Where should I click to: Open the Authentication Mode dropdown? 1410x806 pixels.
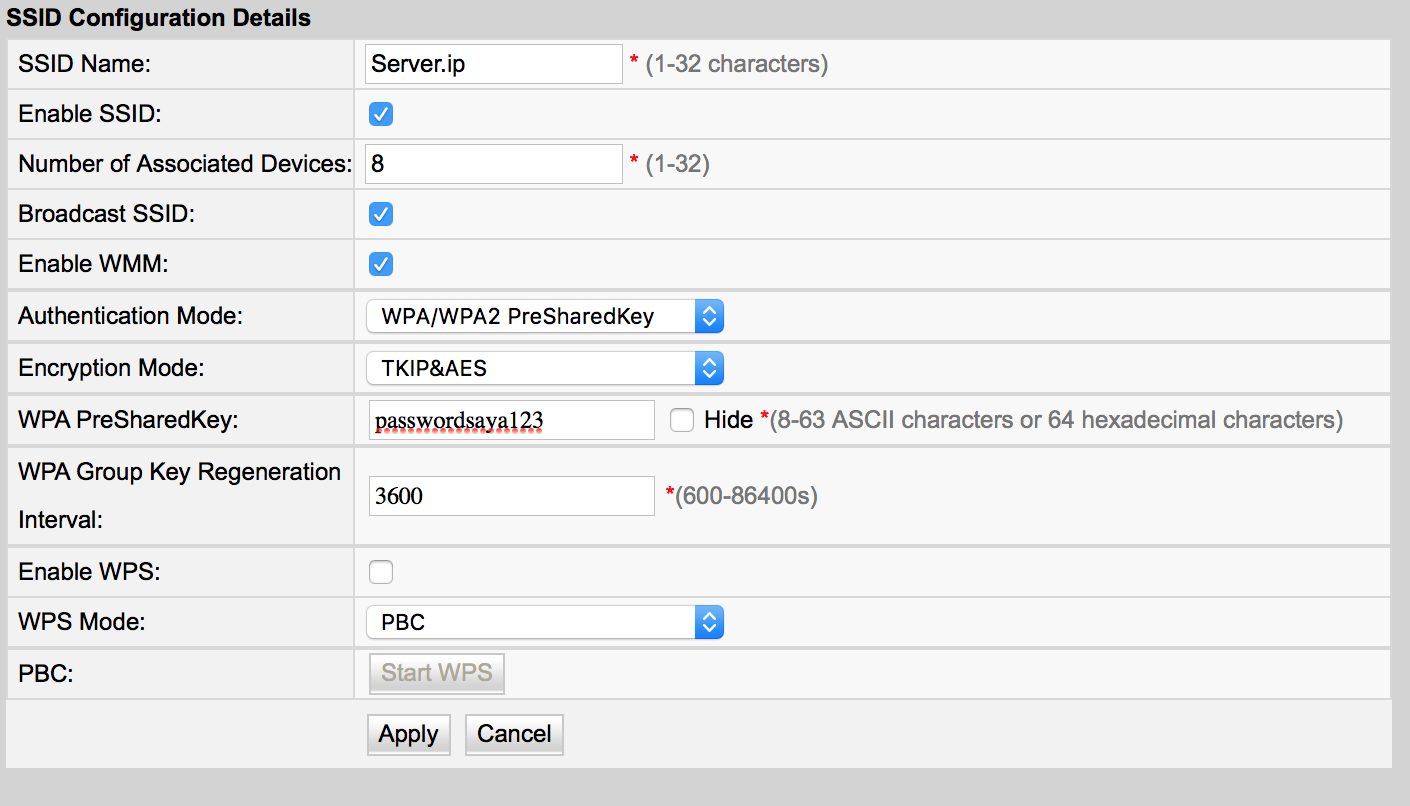click(544, 316)
